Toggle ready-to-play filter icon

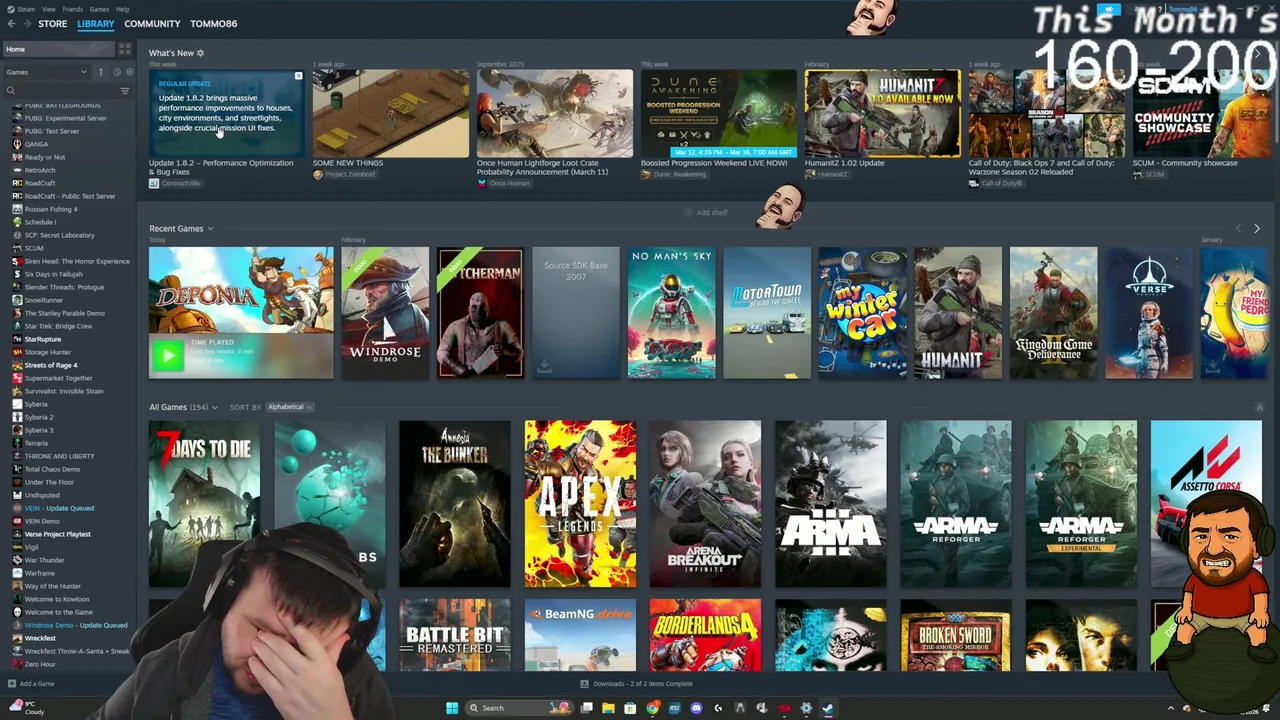tap(129, 72)
